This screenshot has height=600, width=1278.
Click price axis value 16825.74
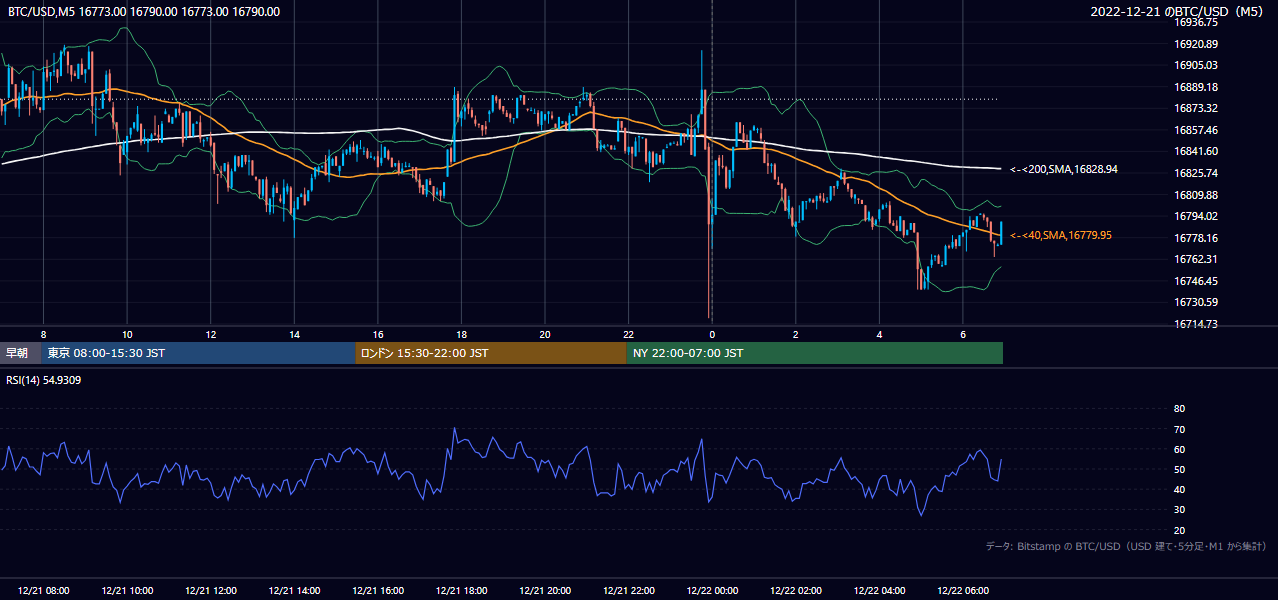click(x=1196, y=173)
